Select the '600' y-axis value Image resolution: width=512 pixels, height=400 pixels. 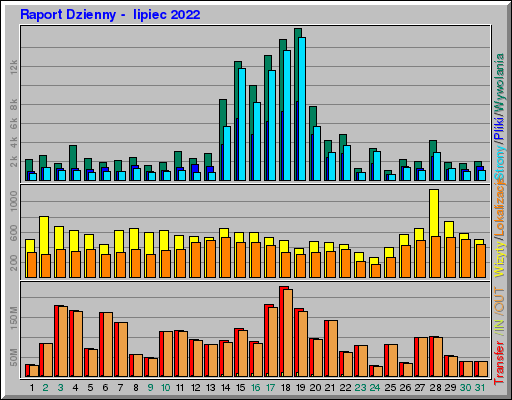(14, 233)
